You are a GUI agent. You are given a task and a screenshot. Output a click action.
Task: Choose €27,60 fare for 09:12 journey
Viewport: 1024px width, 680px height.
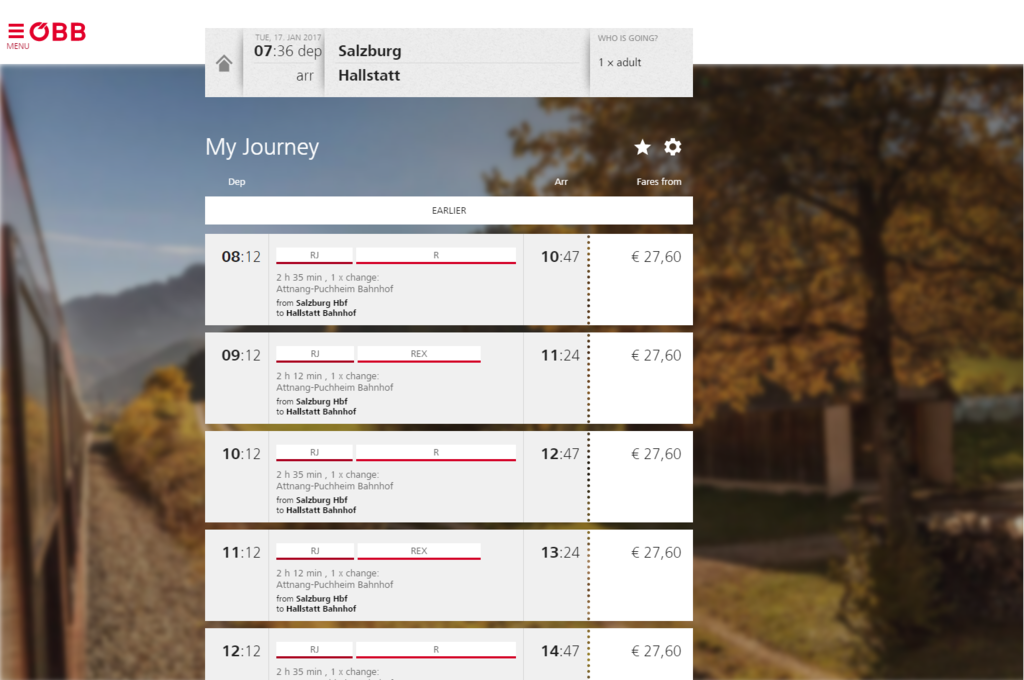coord(656,355)
